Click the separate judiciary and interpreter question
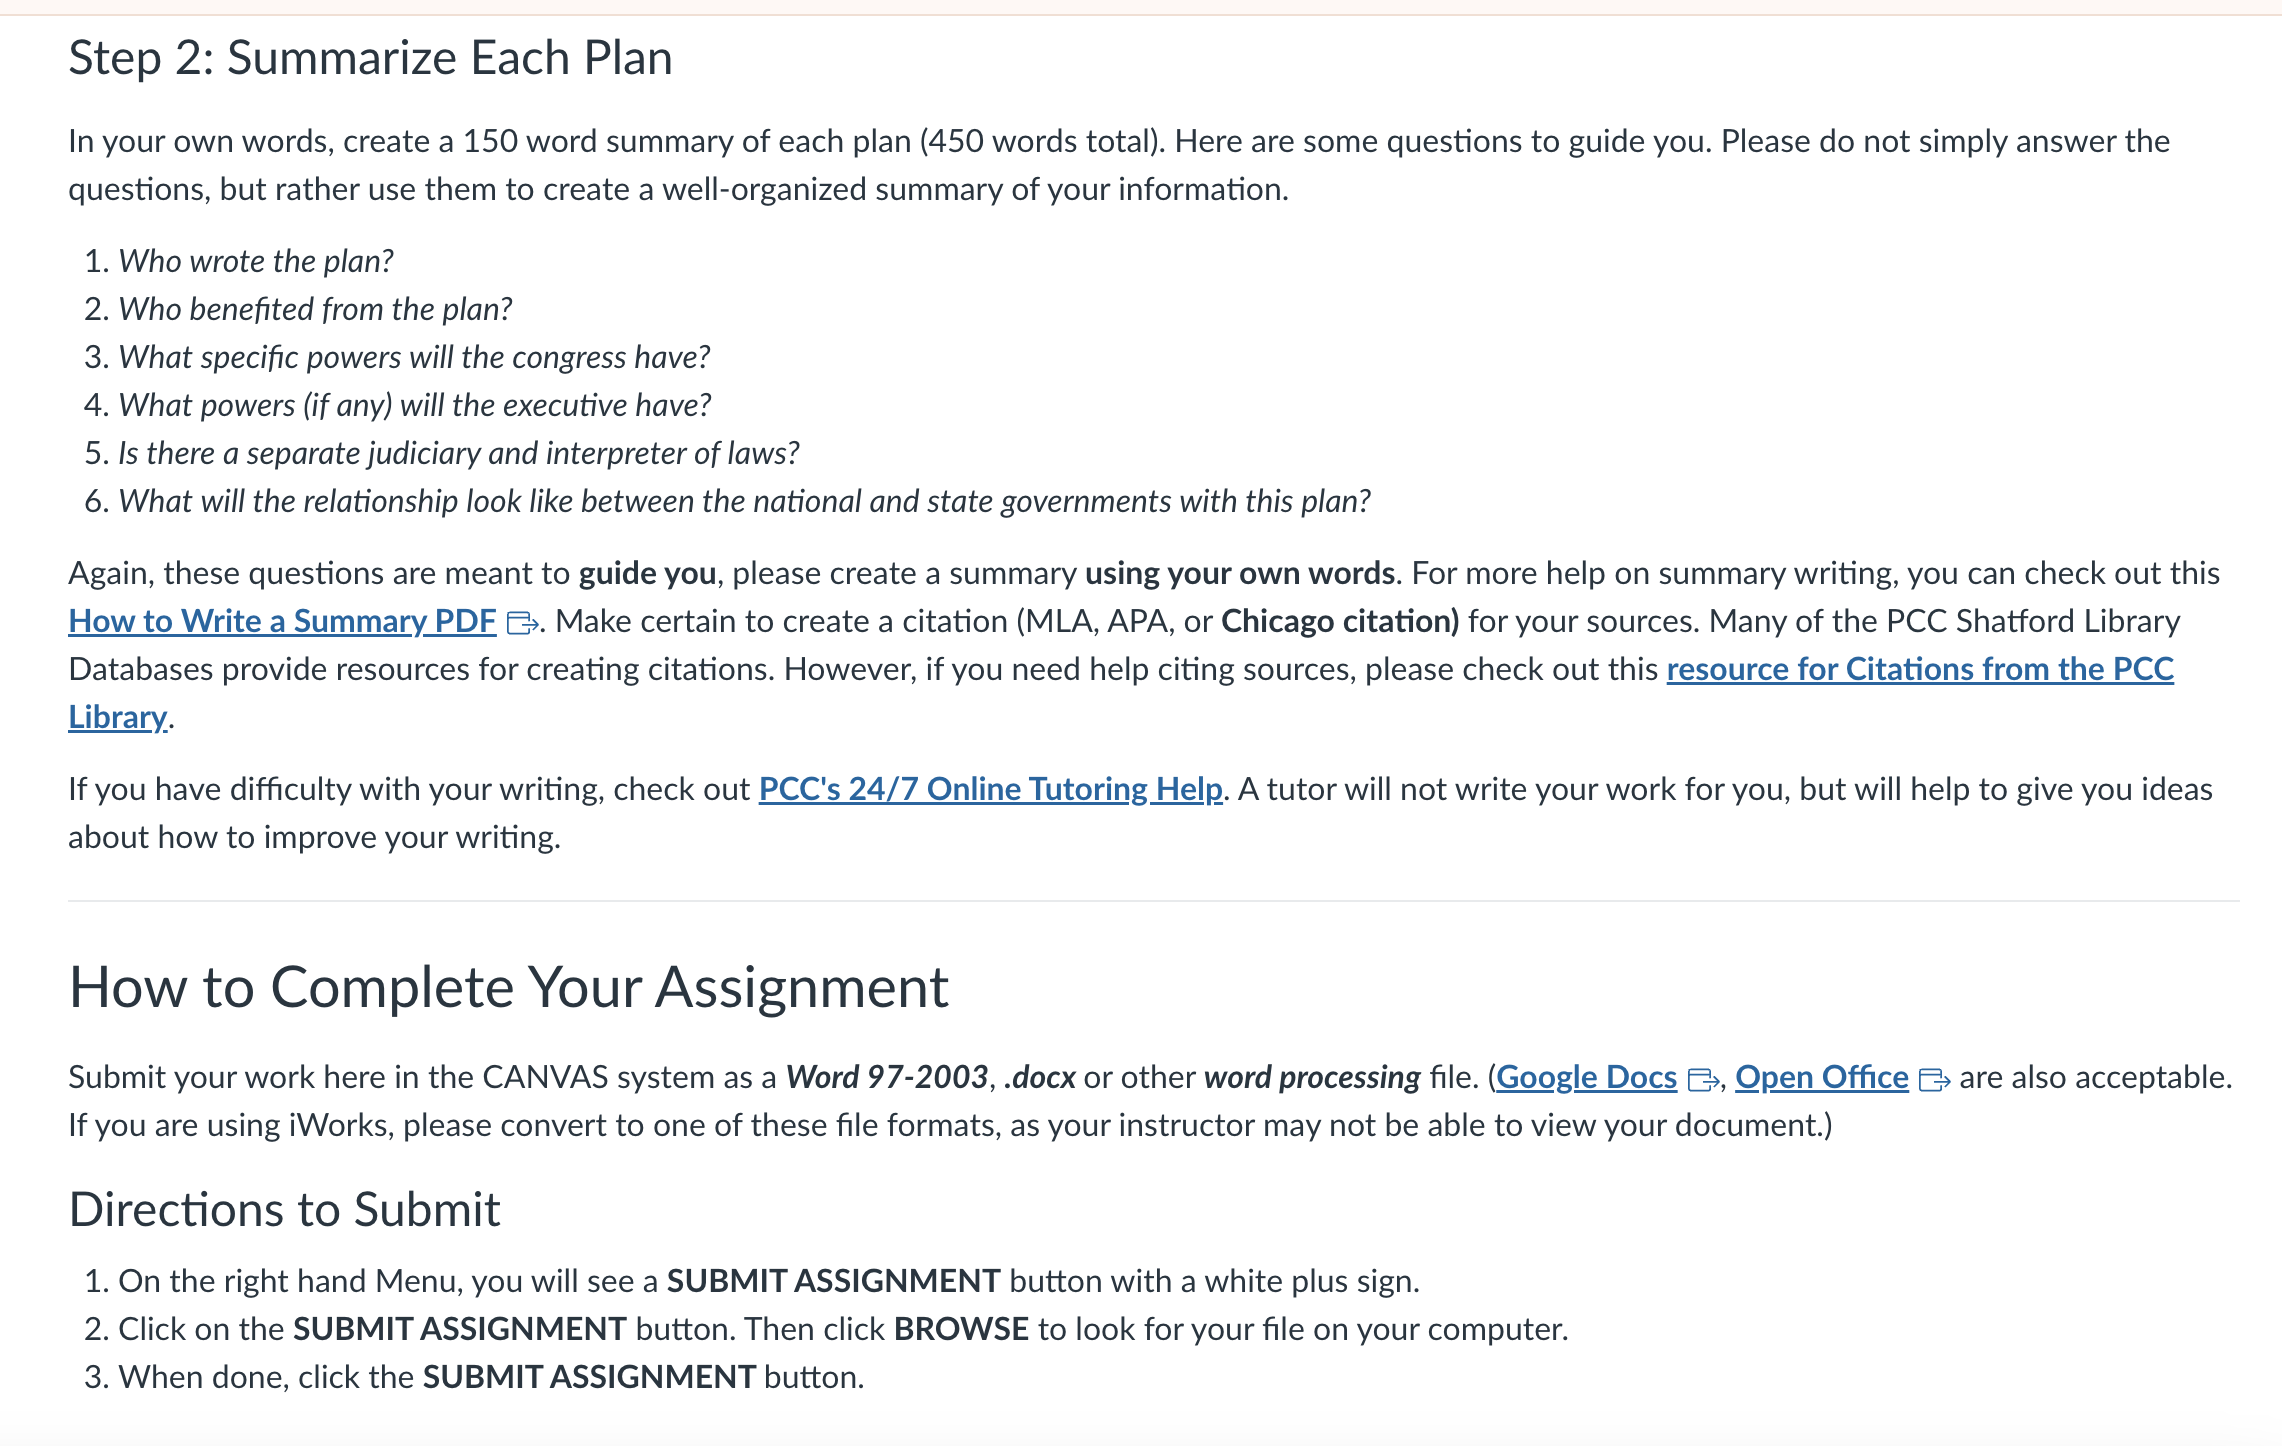Screen dimensions: 2282x1446 459,453
